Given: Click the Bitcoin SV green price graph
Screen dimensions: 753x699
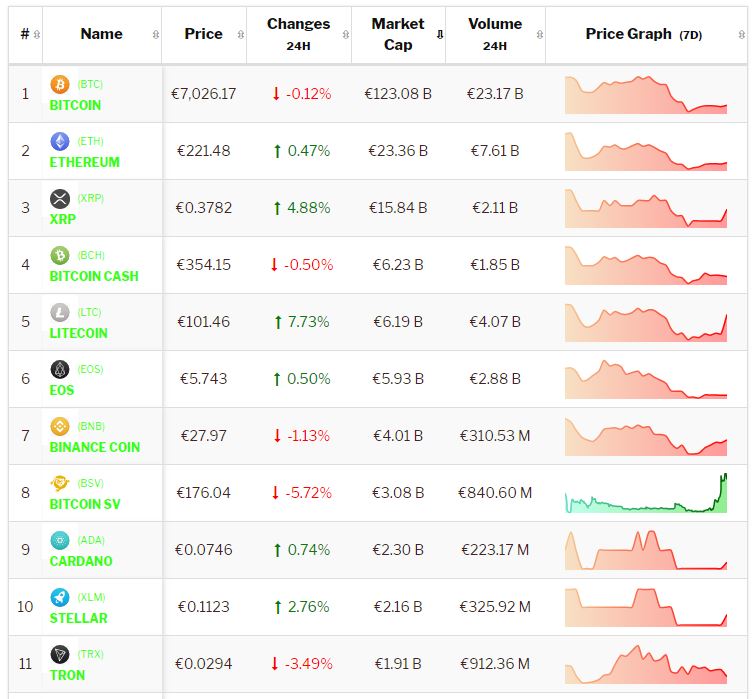Looking at the screenshot, I should [646, 493].
